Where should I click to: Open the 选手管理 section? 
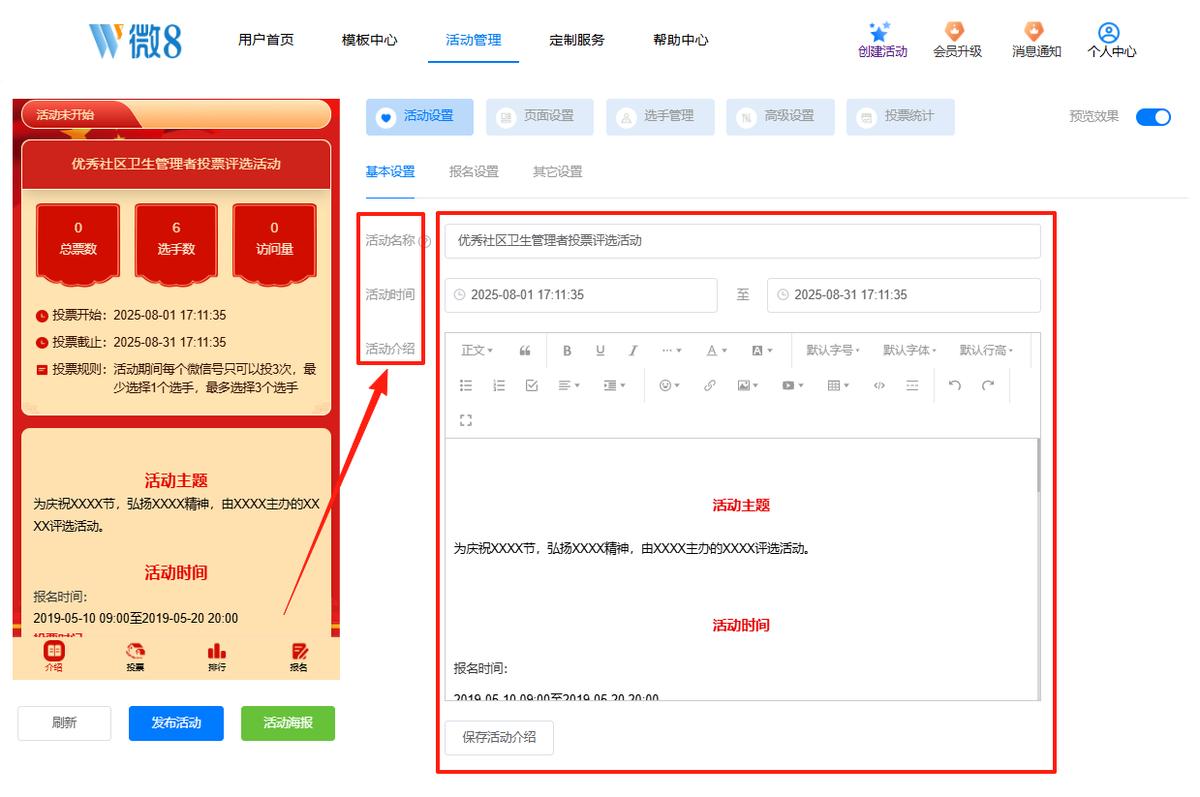660,117
